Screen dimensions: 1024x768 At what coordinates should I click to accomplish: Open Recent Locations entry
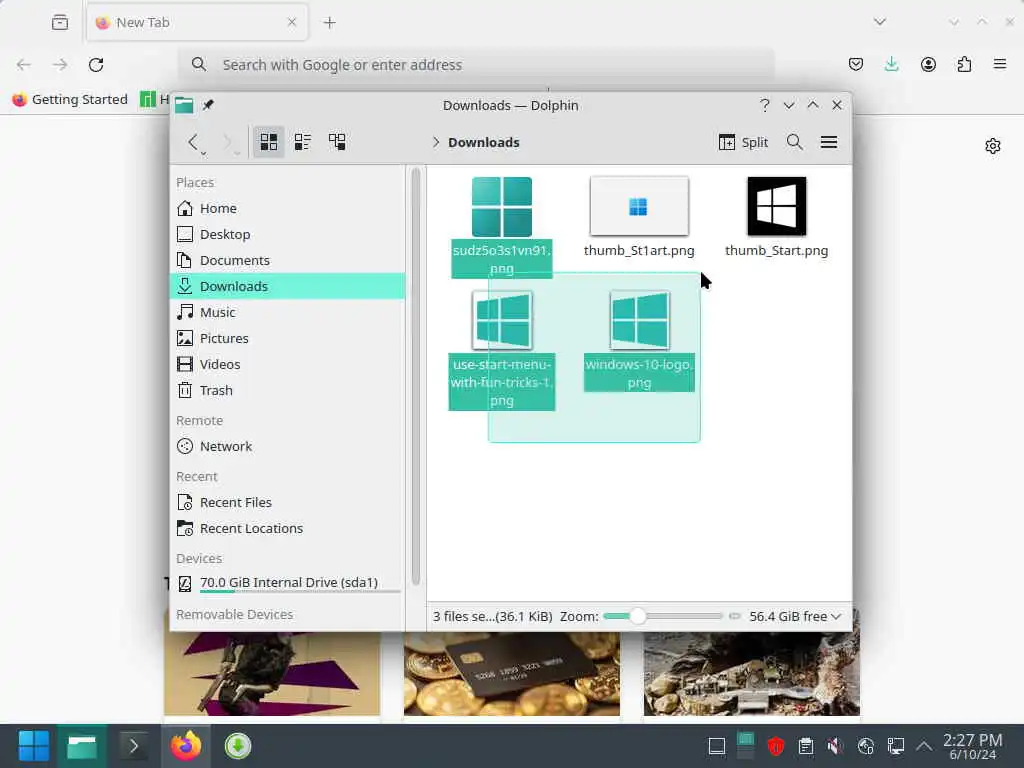tap(288, 528)
